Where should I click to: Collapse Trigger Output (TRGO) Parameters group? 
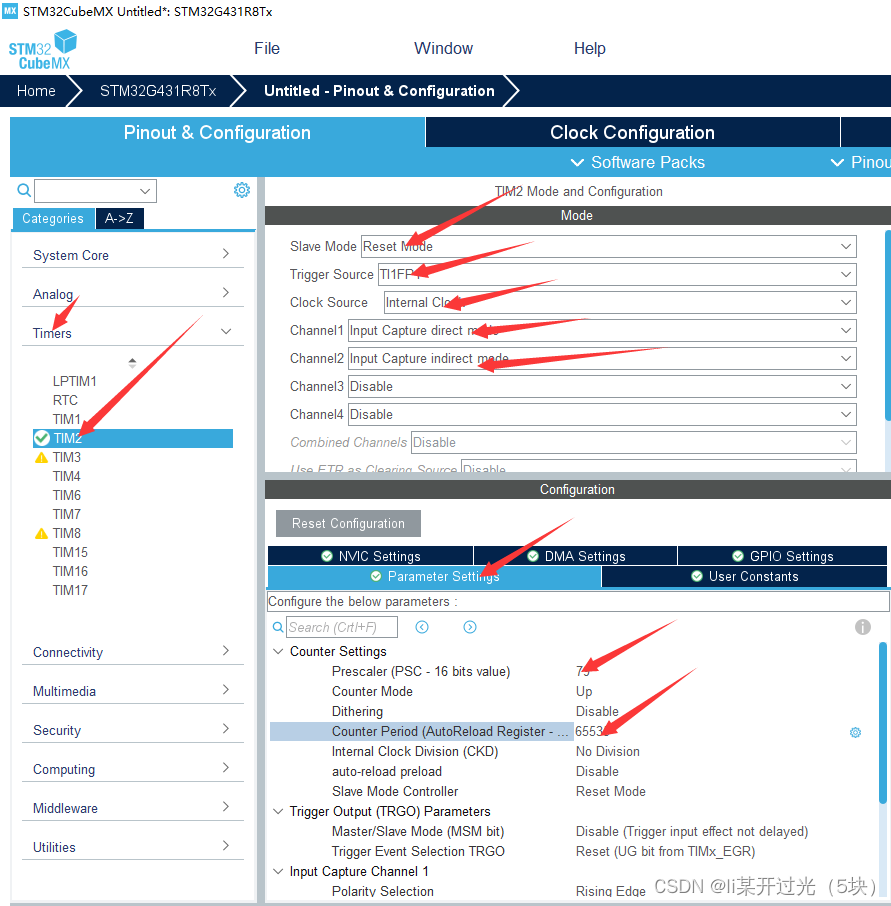[278, 811]
